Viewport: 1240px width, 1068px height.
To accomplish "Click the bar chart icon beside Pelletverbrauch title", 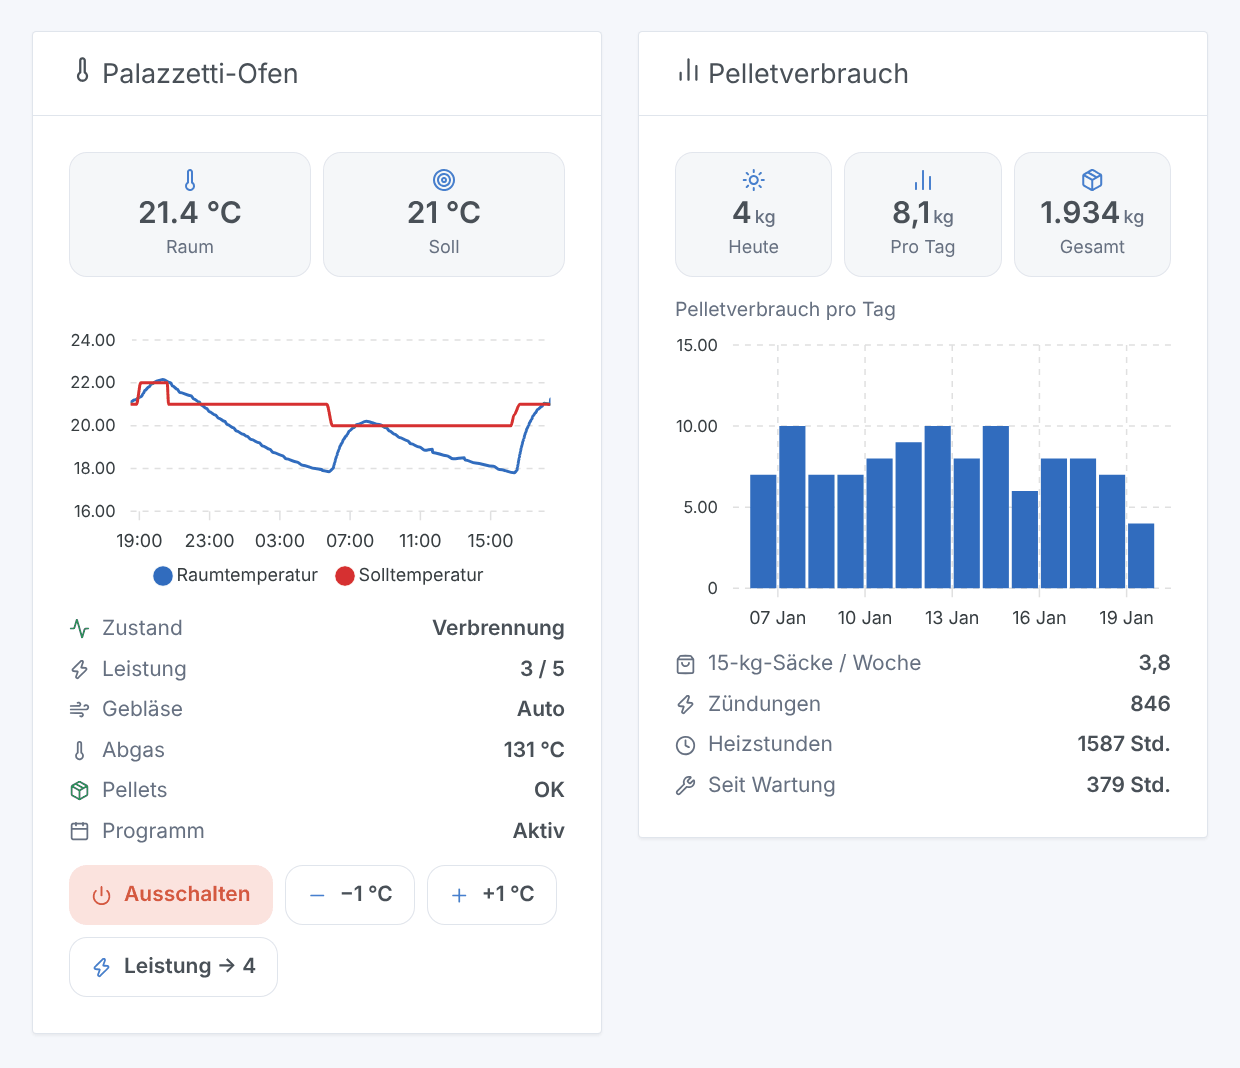I will pos(688,71).
